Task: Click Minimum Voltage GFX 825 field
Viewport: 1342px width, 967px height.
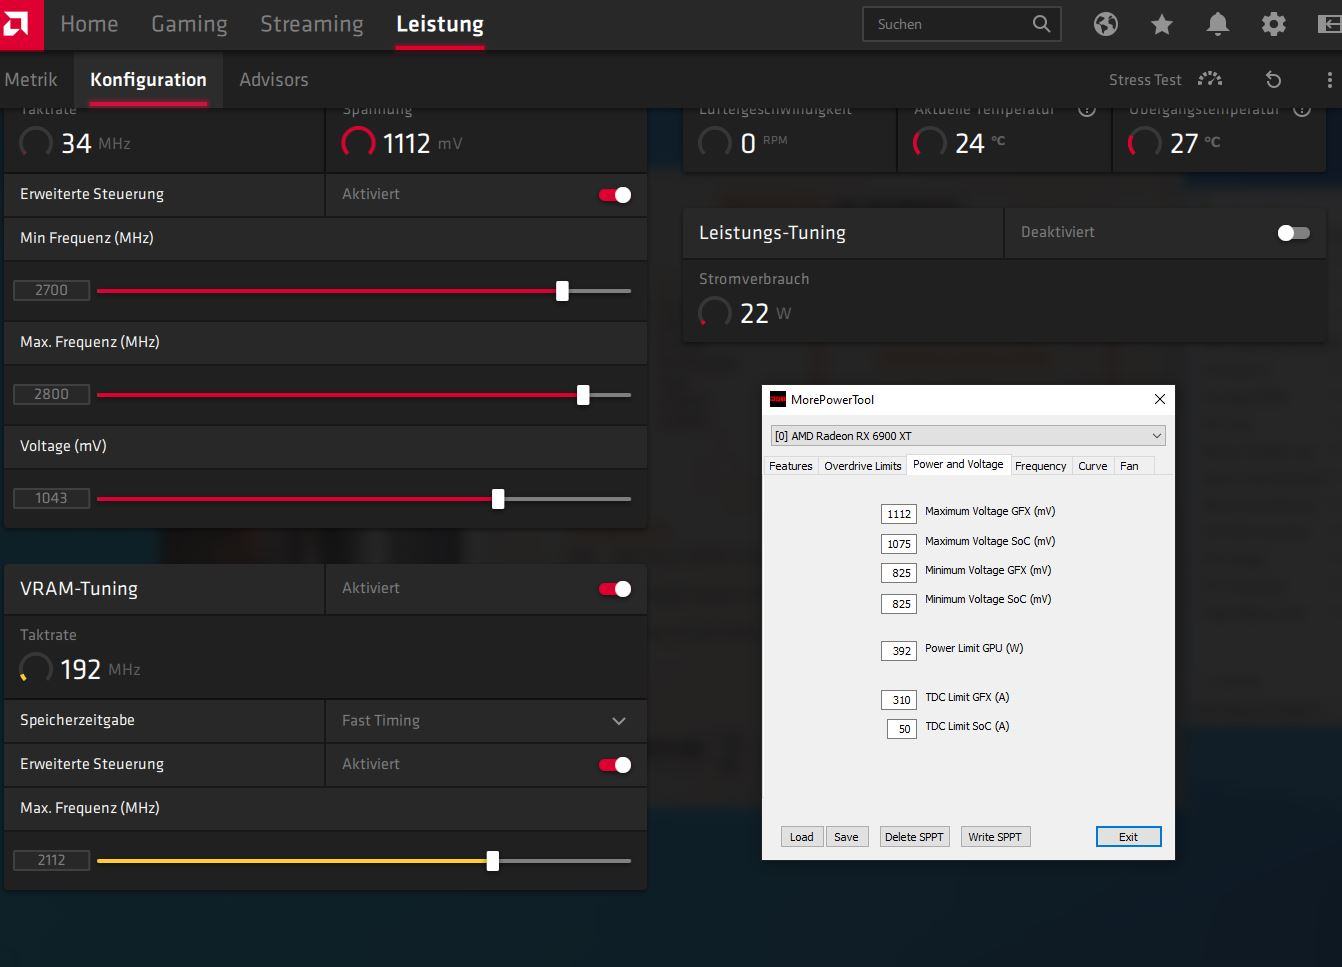Action: tap(899, 573)
